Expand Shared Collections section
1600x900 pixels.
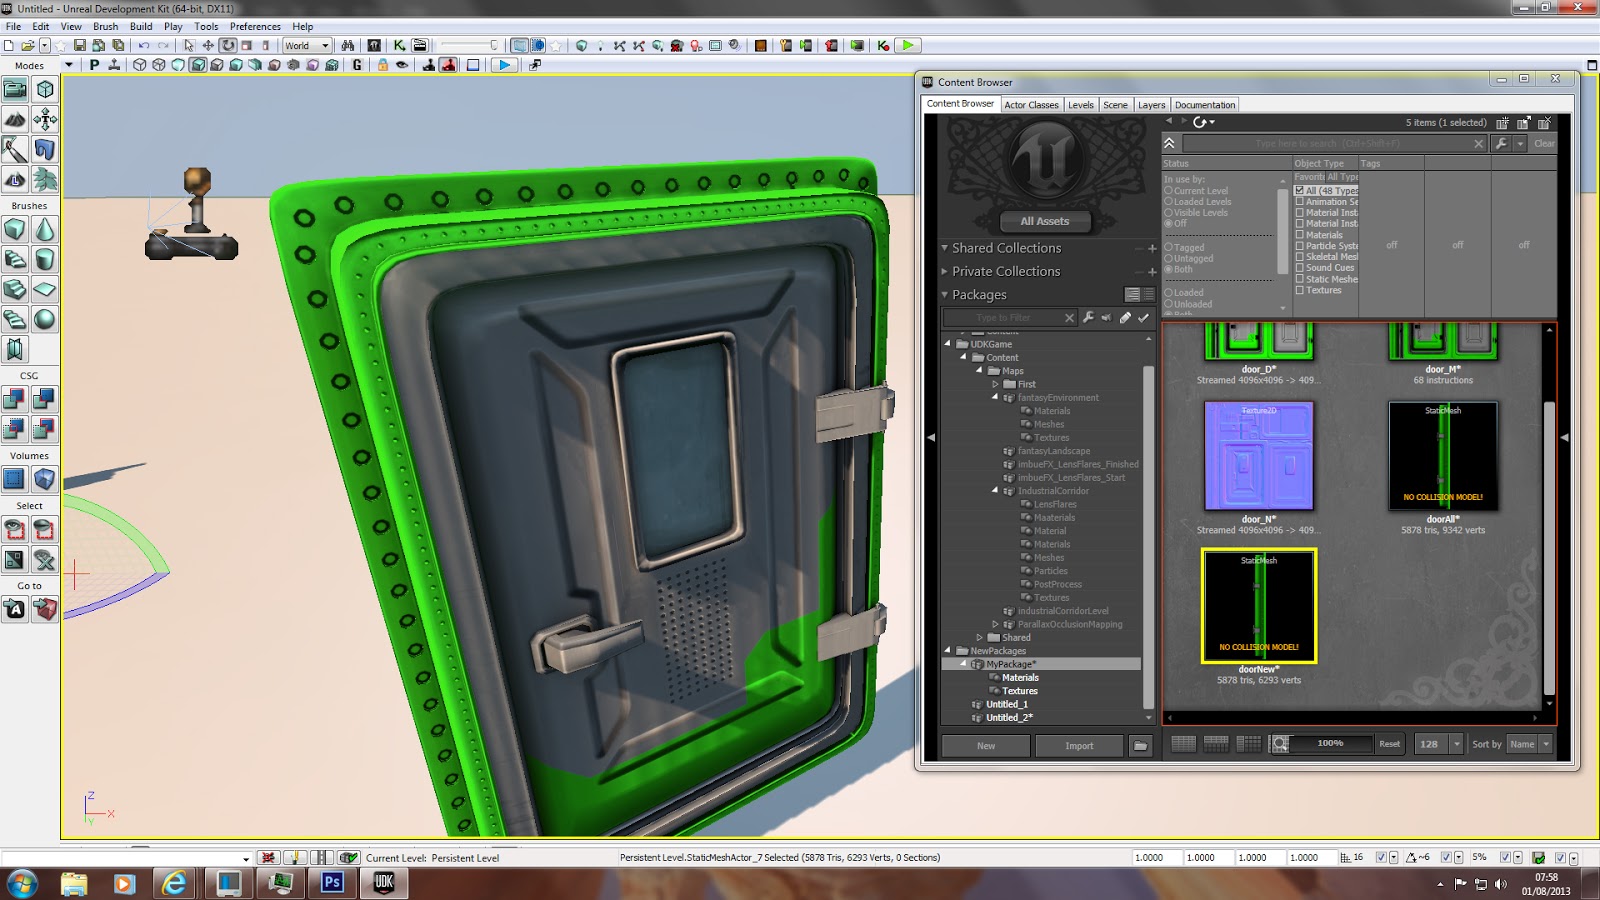coord(944,248)
